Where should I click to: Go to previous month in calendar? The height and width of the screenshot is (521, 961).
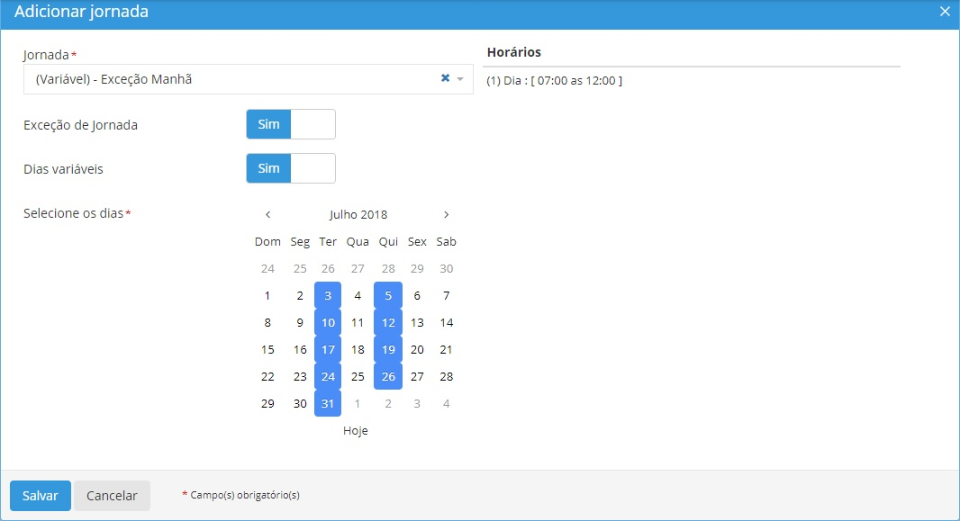click(268, 214)
